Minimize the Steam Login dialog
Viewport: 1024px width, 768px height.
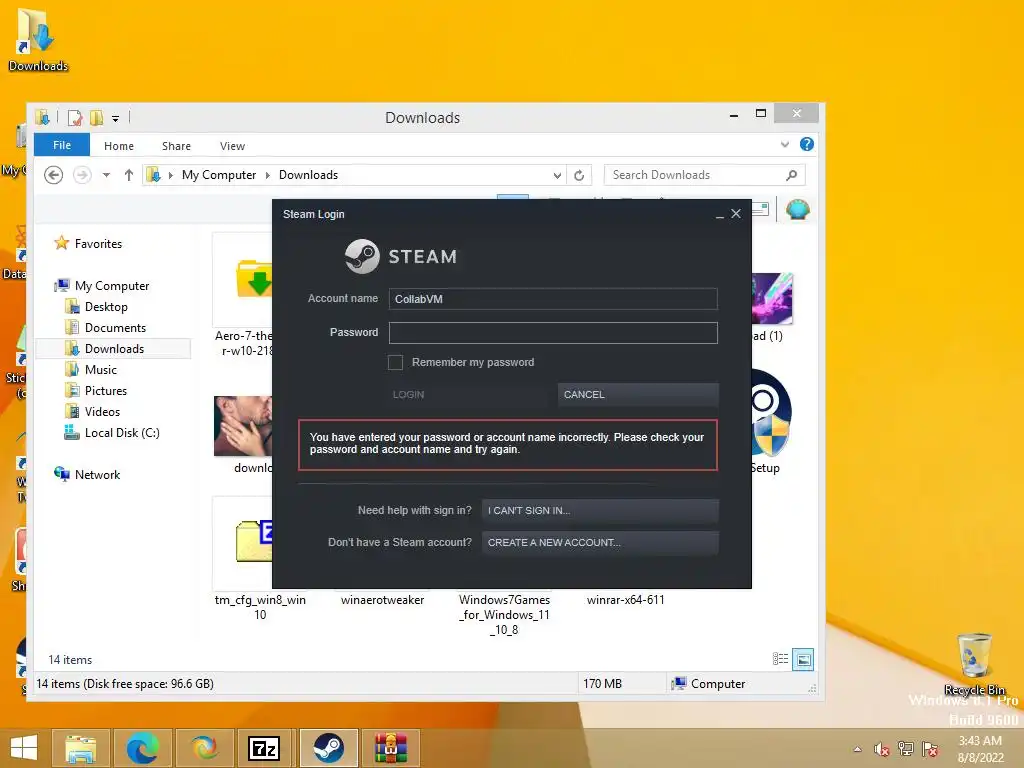719,214
